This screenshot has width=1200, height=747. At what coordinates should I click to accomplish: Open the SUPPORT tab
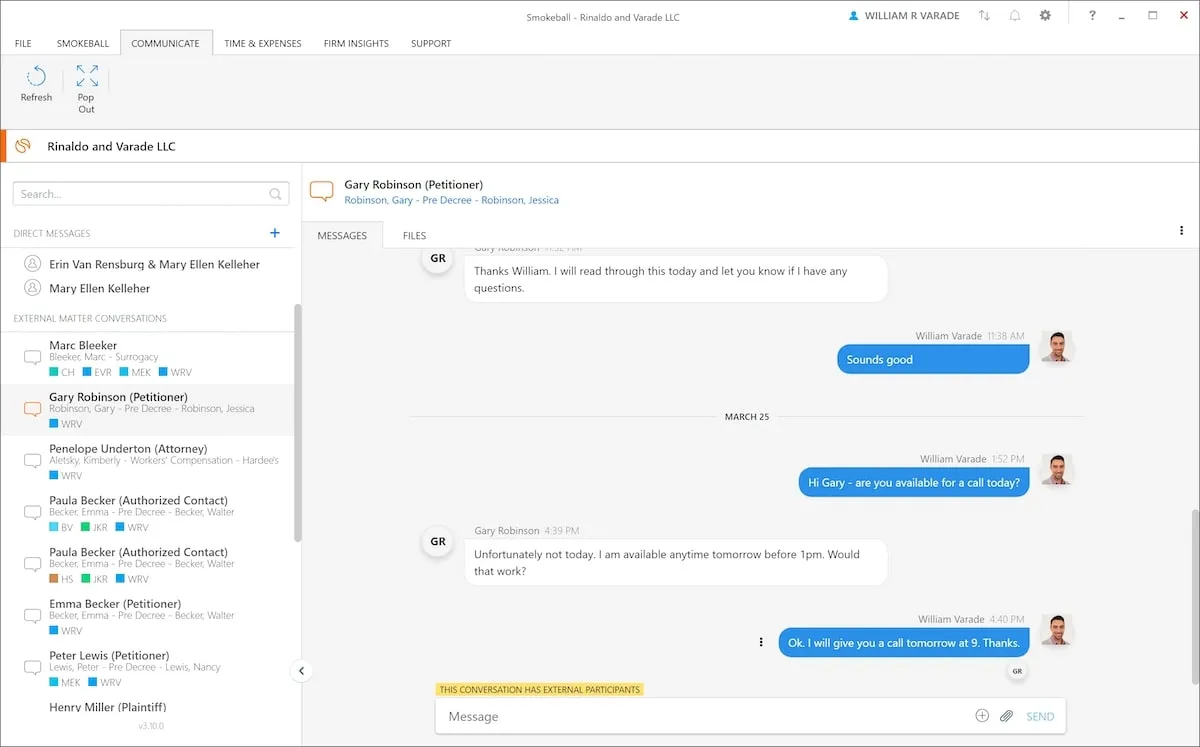coord(431,43)
